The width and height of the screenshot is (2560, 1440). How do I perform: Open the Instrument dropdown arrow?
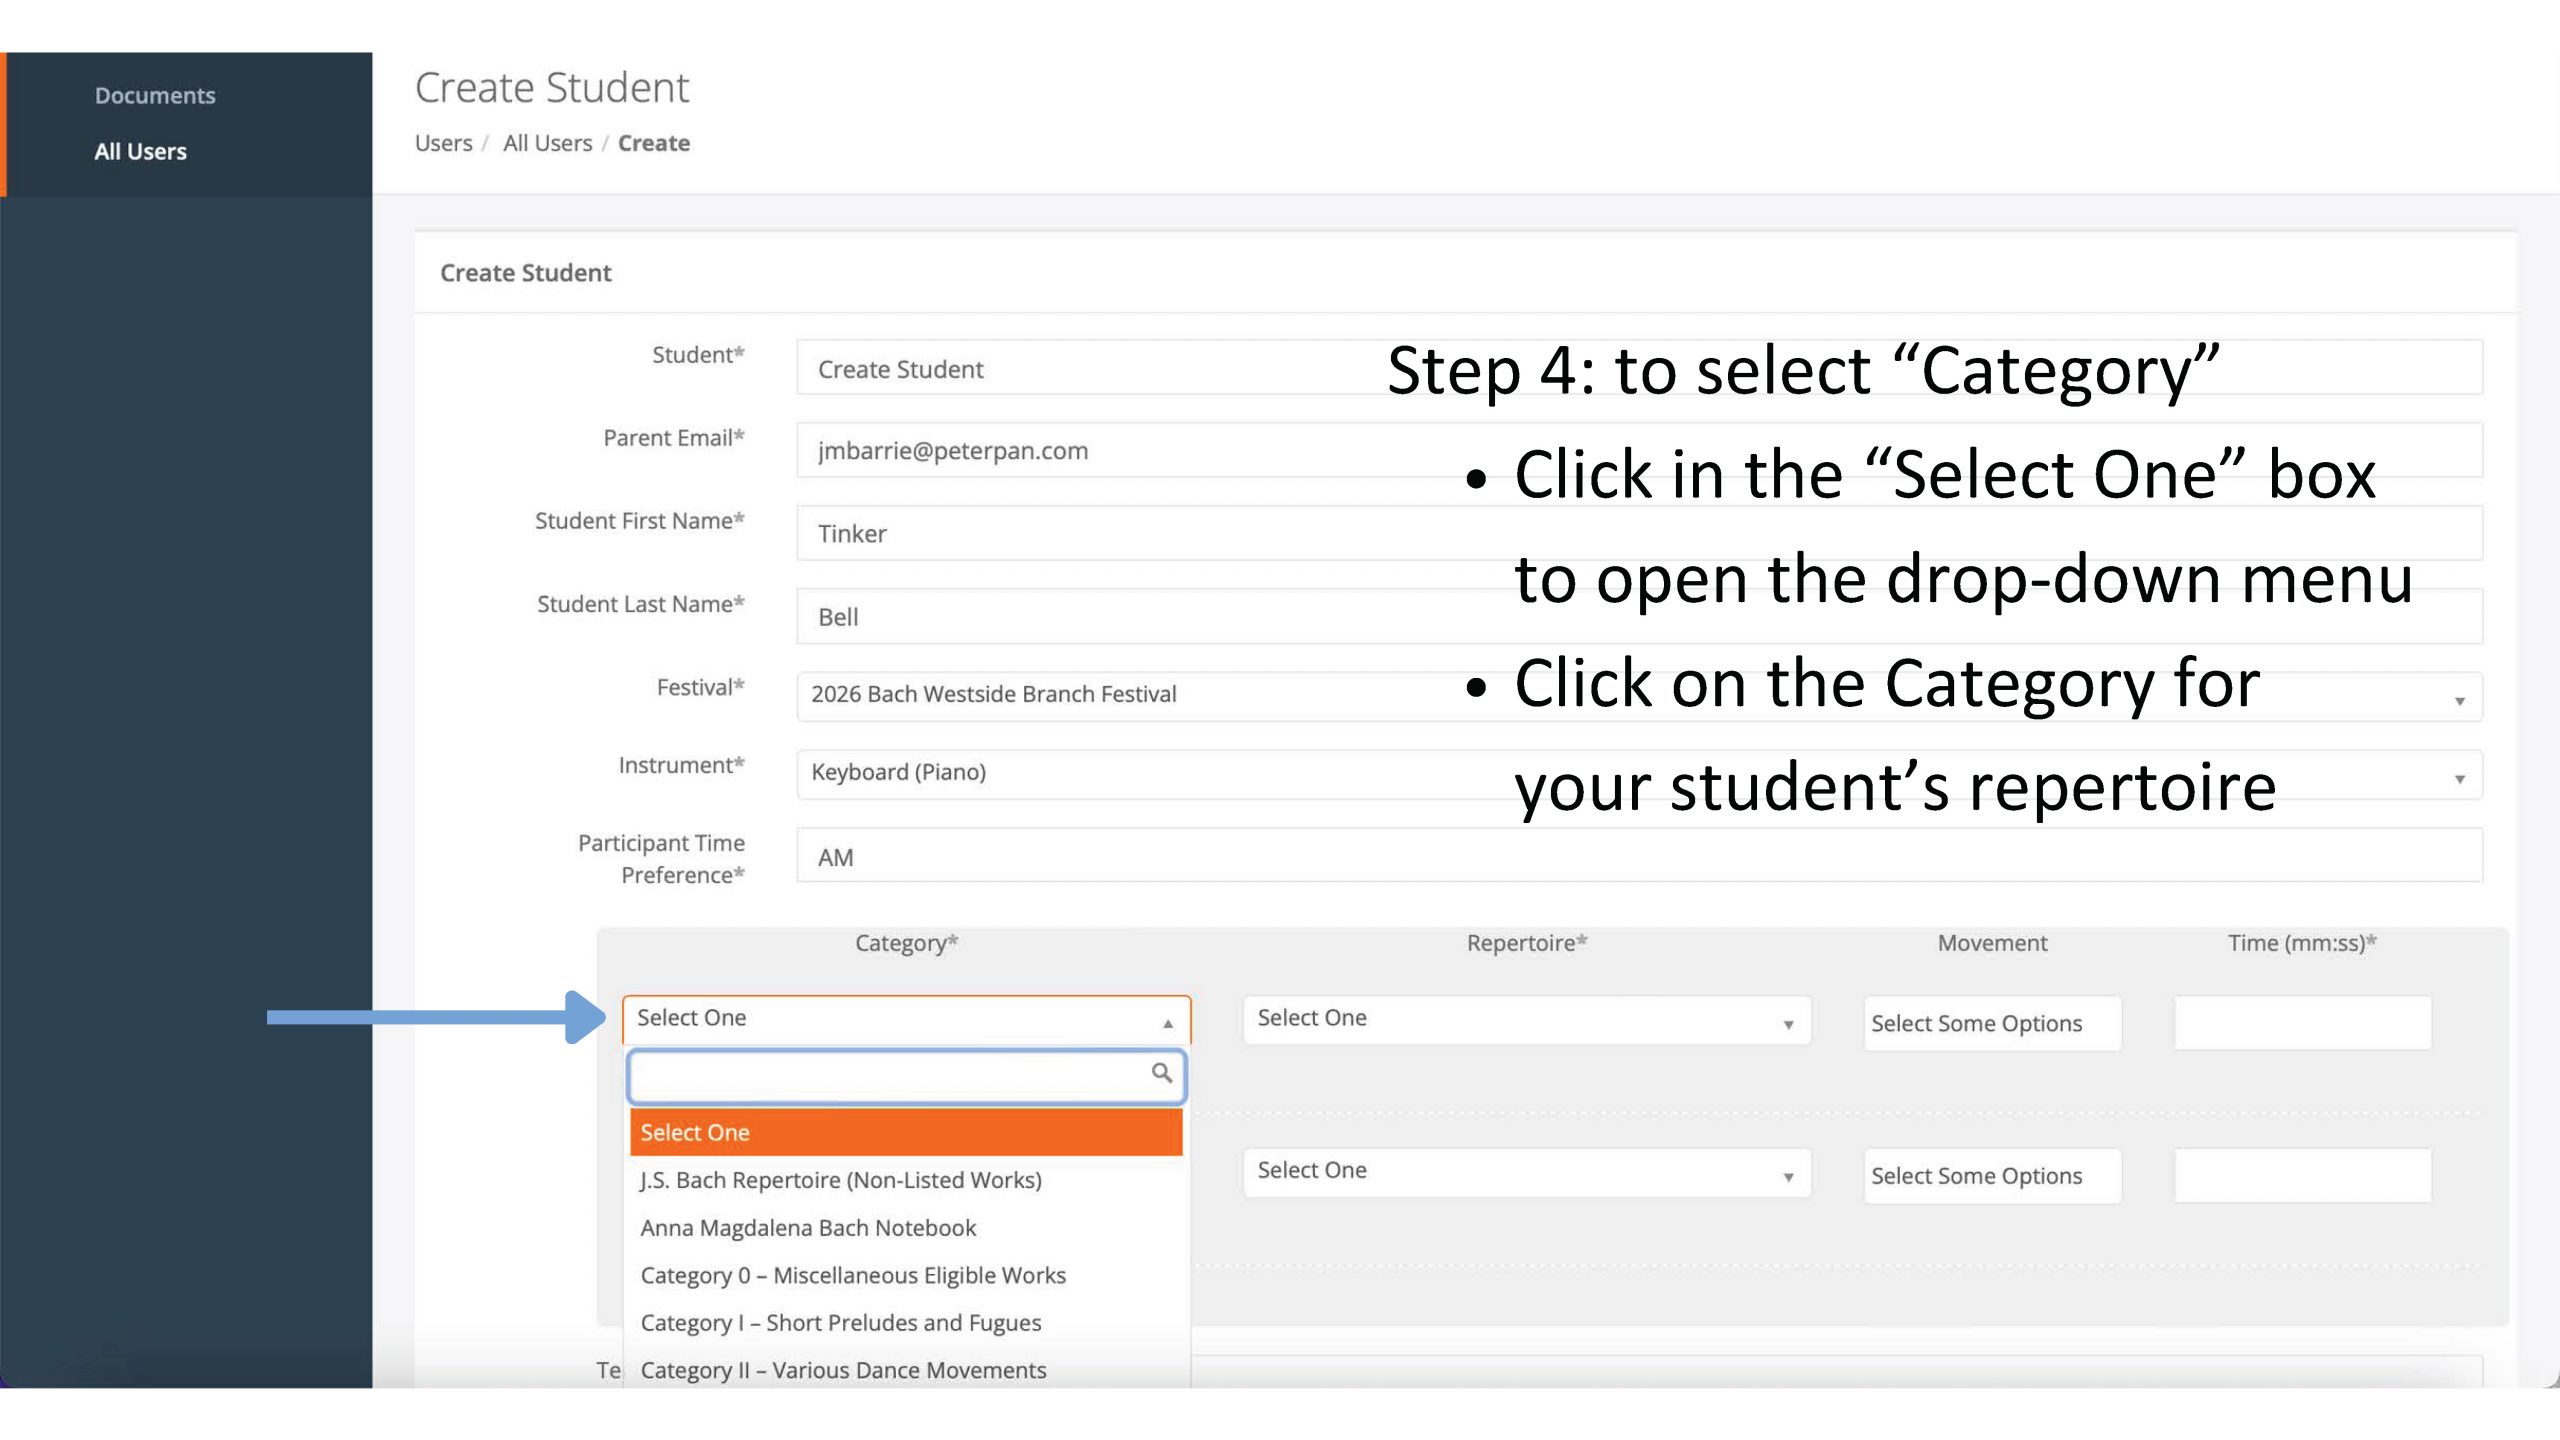click(x=2459, y=779)
